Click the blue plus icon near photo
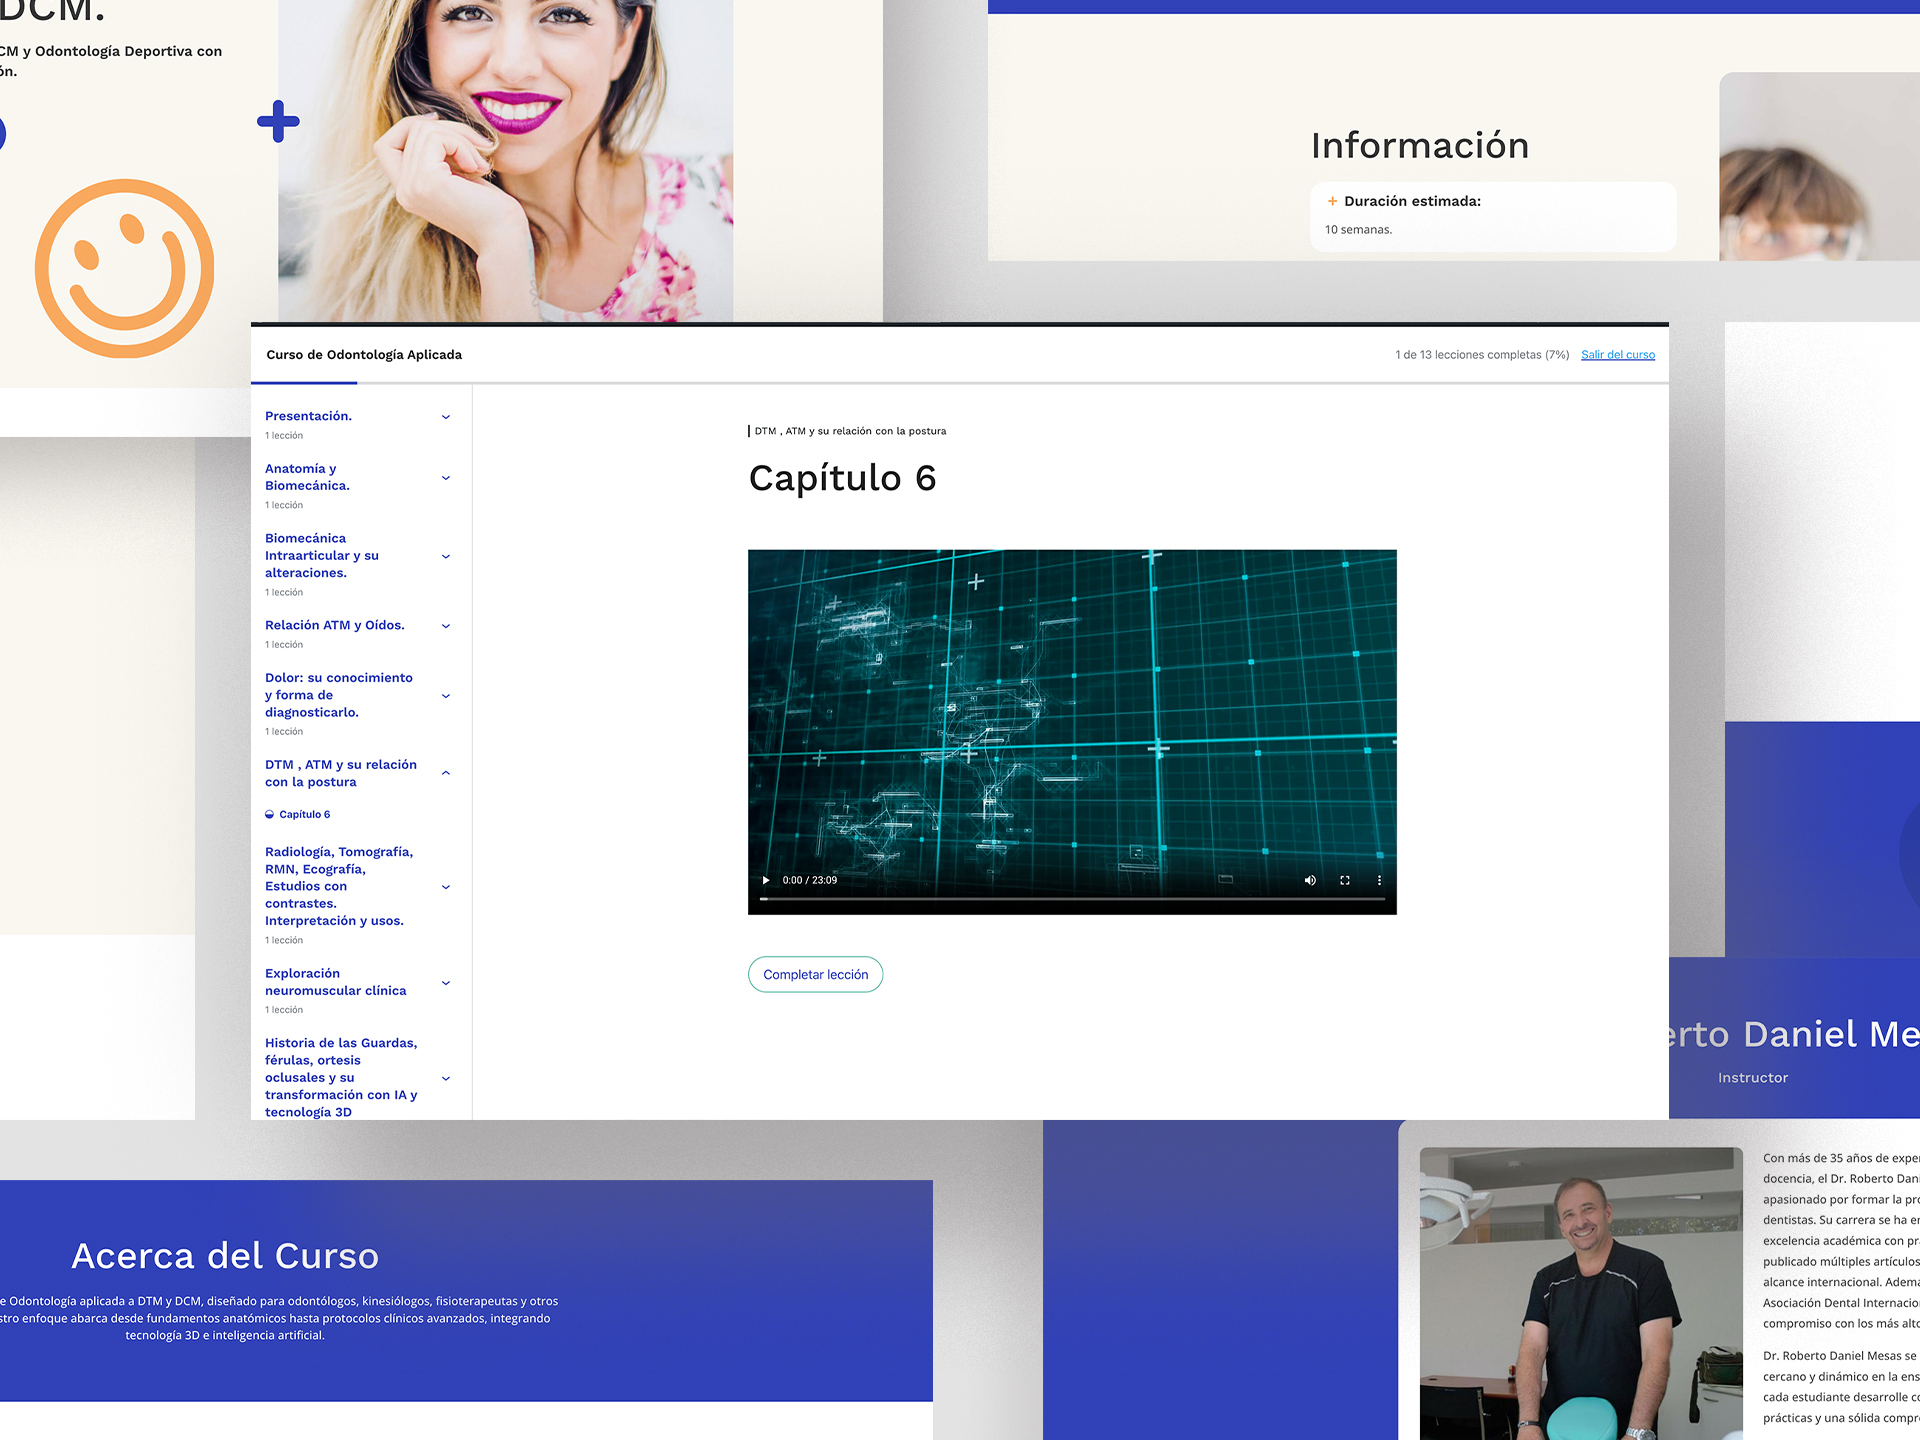Image resolution: width=1920 pixels, height=1440 pixels. click(278, 122)
